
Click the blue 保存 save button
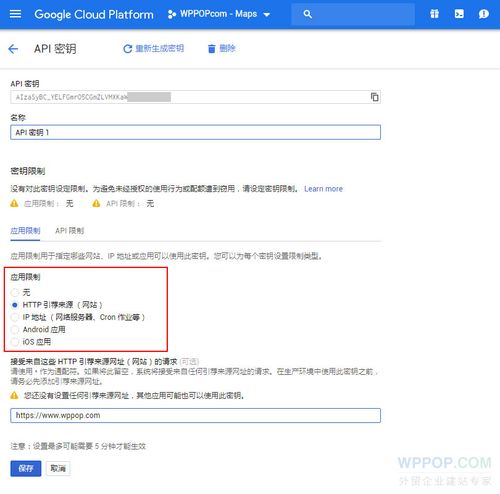tap(26, 469)
